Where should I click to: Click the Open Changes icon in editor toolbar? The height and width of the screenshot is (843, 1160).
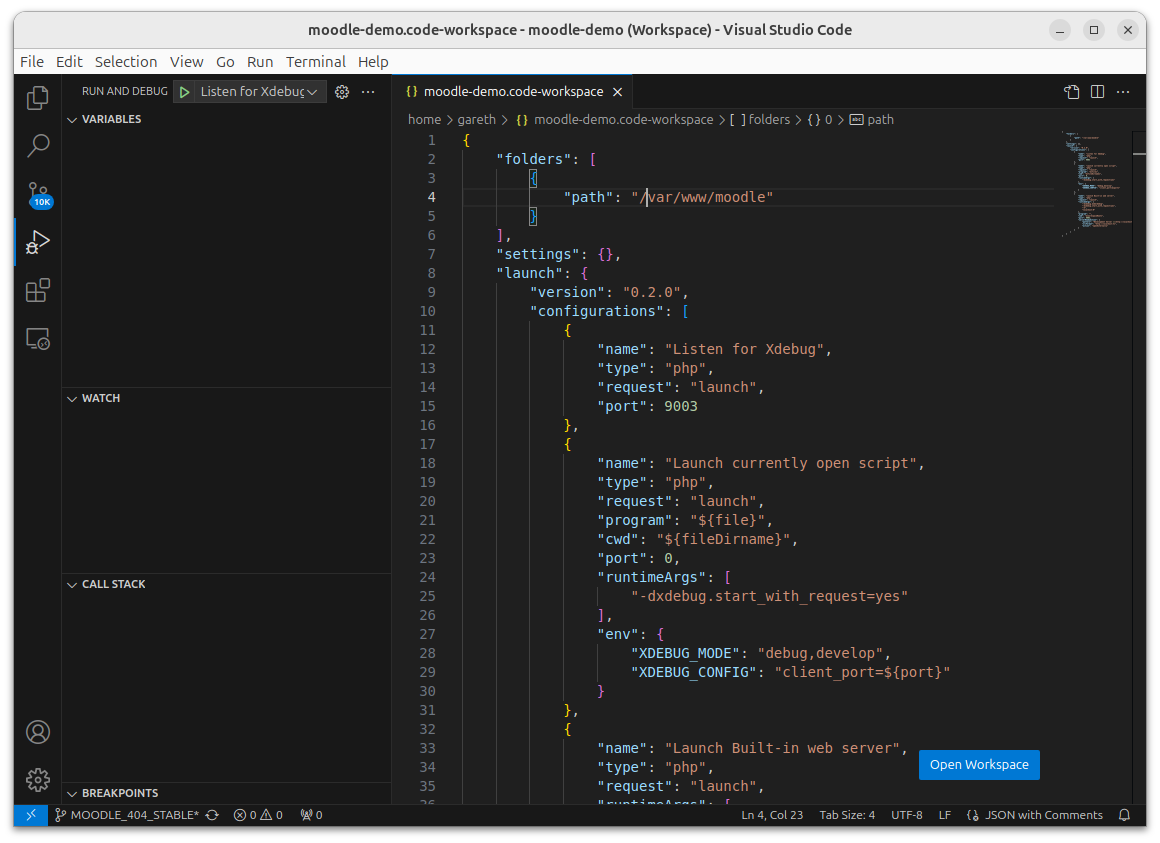pyautogui.click(x=1072, y=92)
